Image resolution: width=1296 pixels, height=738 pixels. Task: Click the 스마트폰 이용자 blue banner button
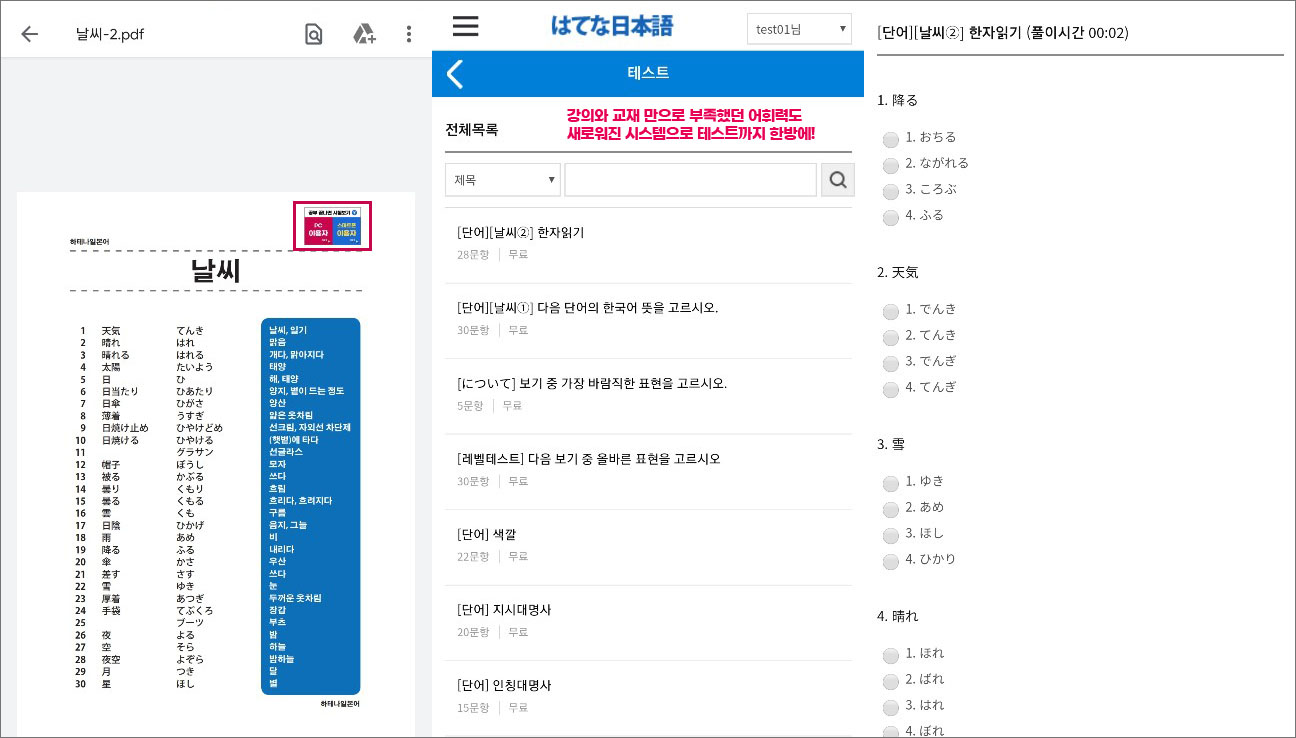[x=346, y=233]
